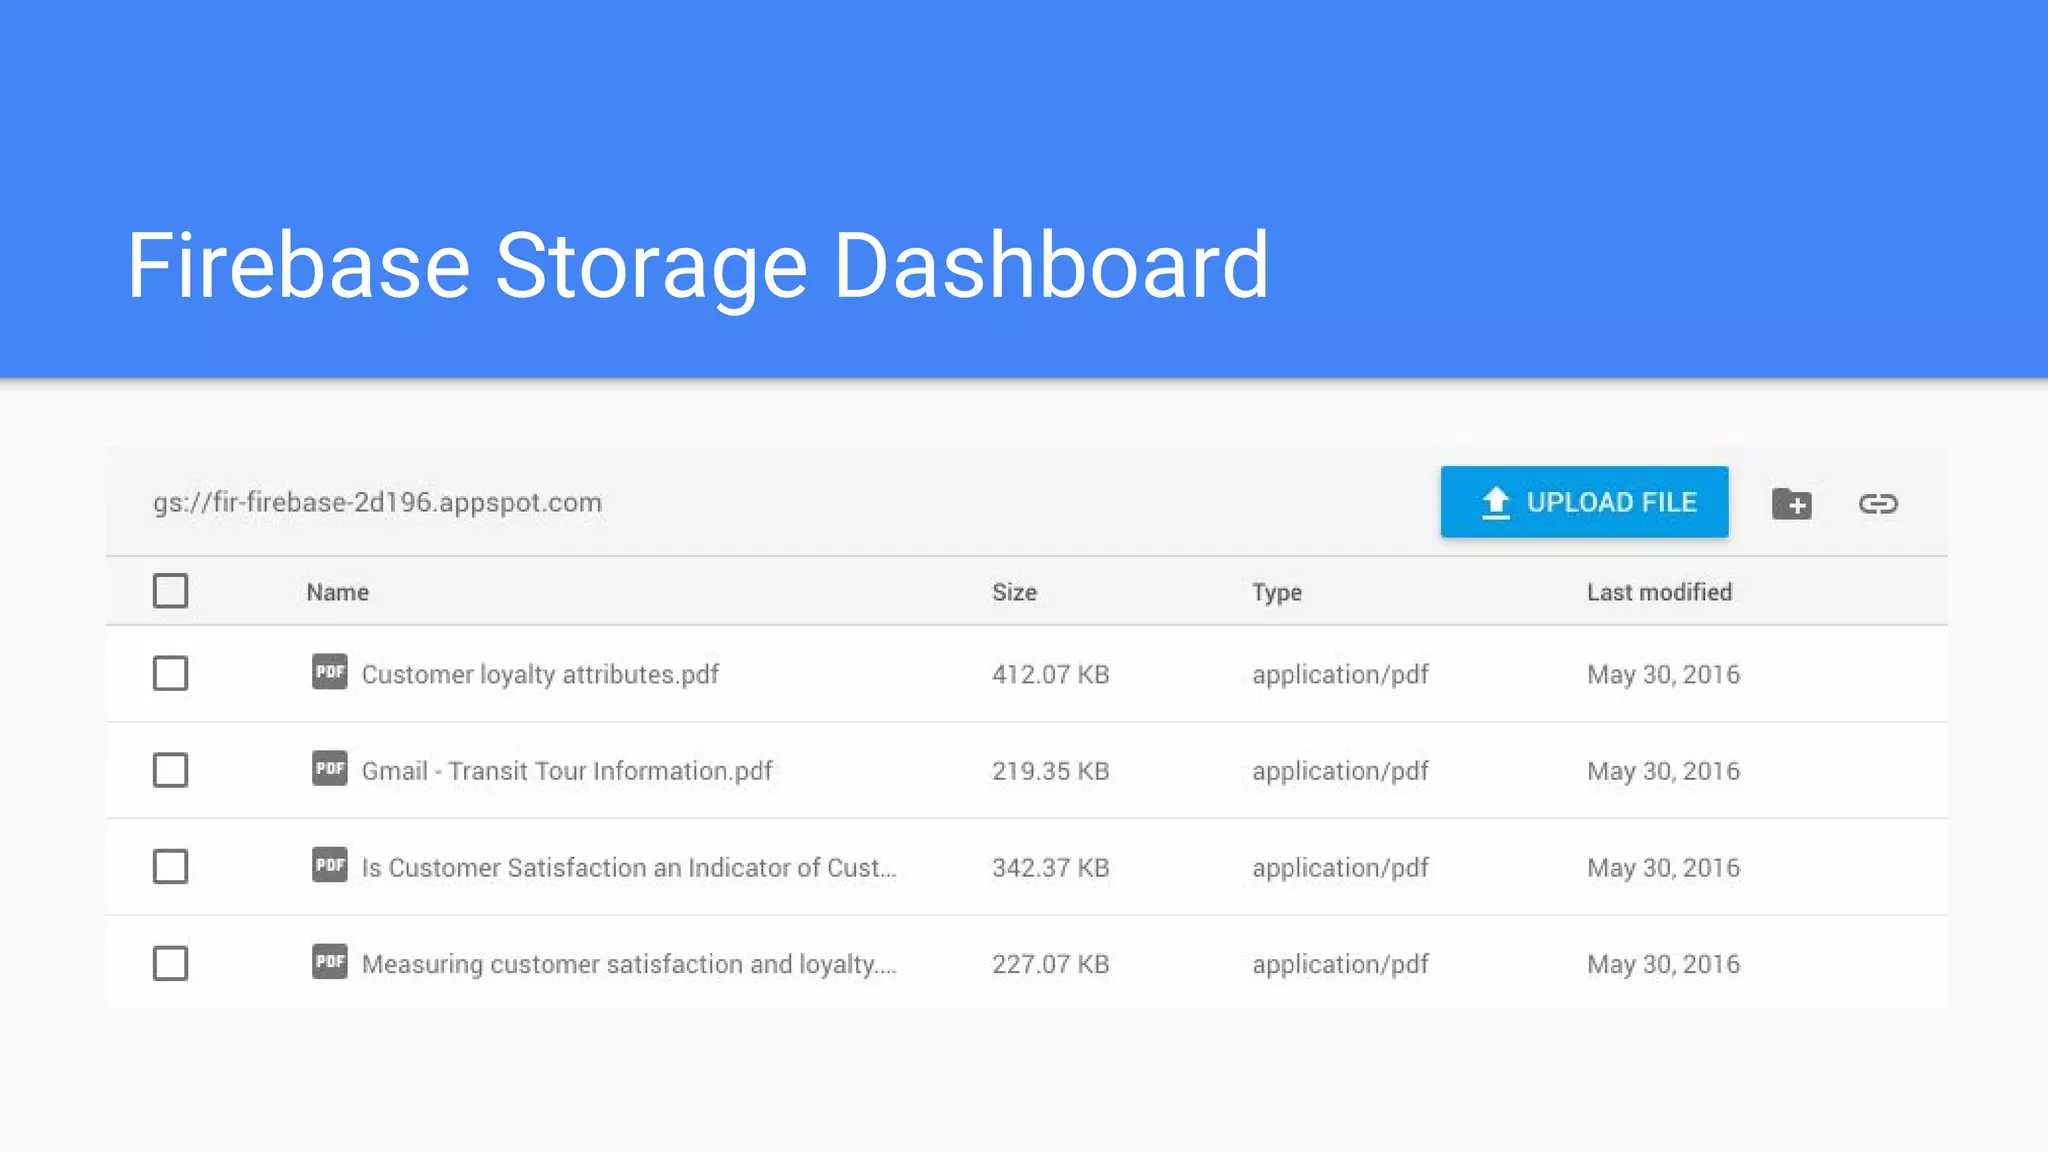Click the 342.37 KB size cell
Viewport: 2048px width, 1152px height.
tap(1050, 868)
